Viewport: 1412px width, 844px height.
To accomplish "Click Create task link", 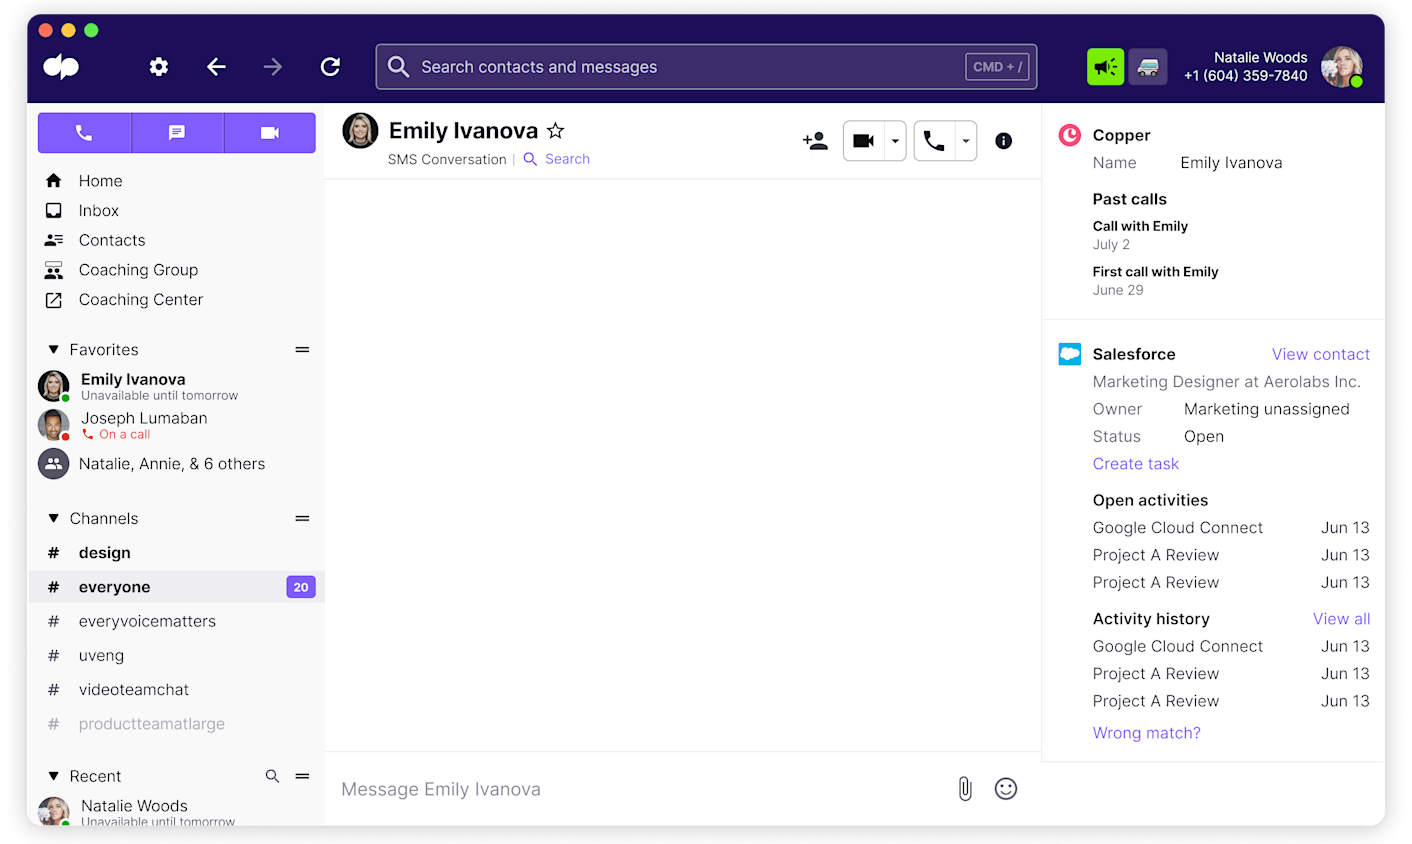I will [1135, 464].
